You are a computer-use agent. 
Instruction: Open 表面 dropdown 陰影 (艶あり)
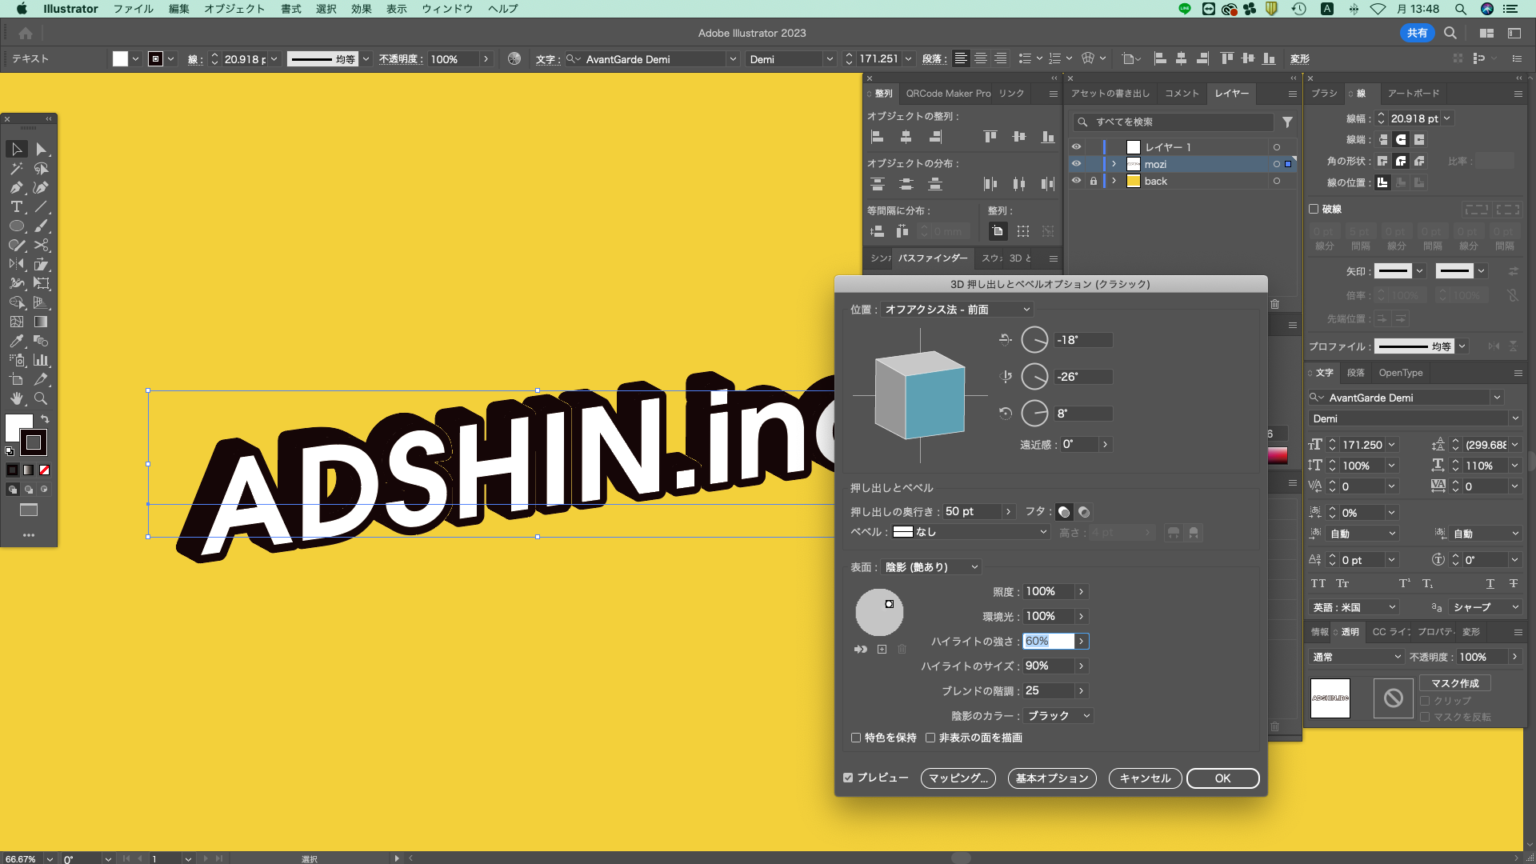click(931, 567)
